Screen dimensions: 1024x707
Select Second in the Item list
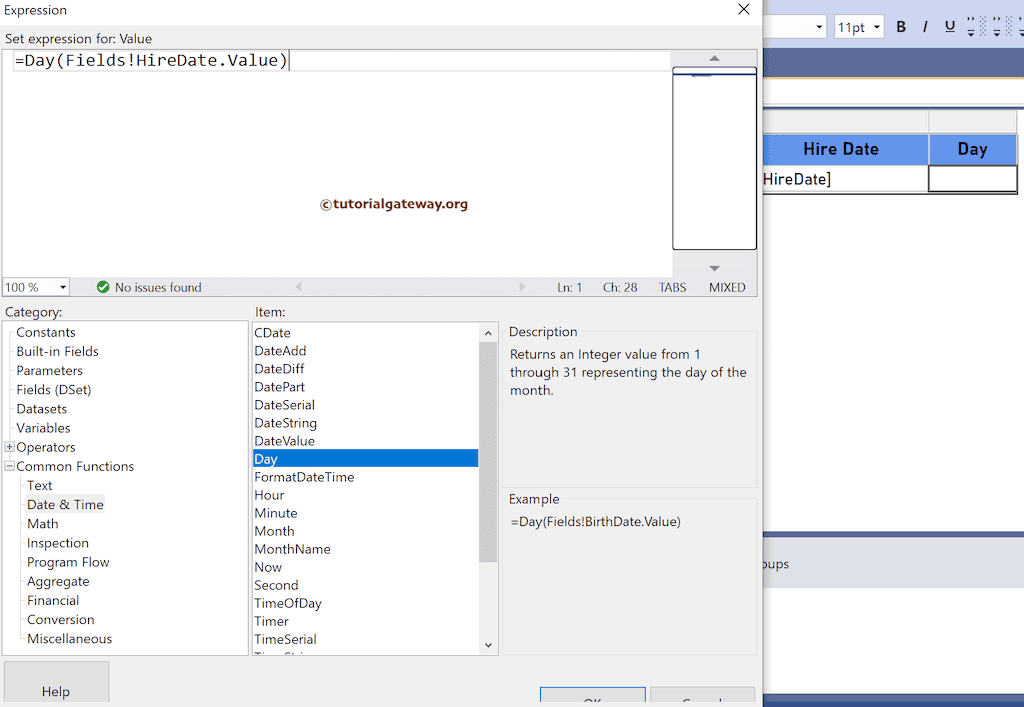click(x=366, y=586)
